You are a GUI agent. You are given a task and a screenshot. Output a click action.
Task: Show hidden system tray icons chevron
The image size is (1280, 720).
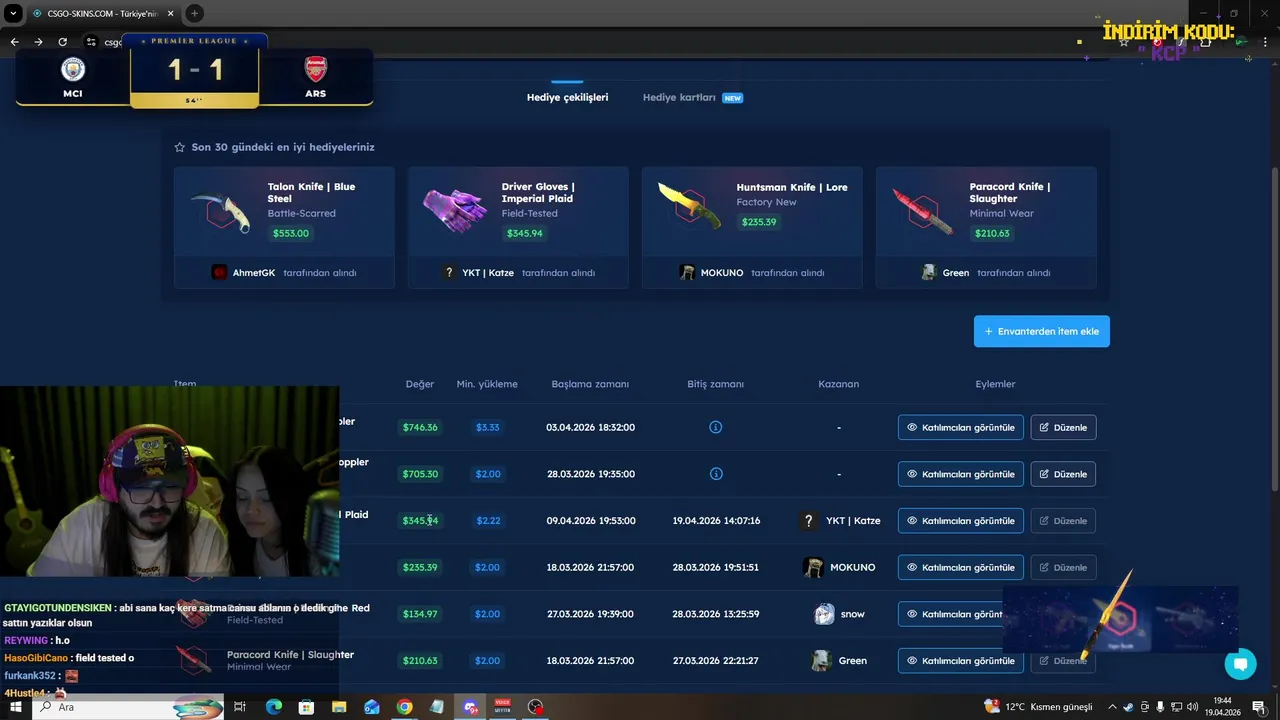(x=1112, y=707)
